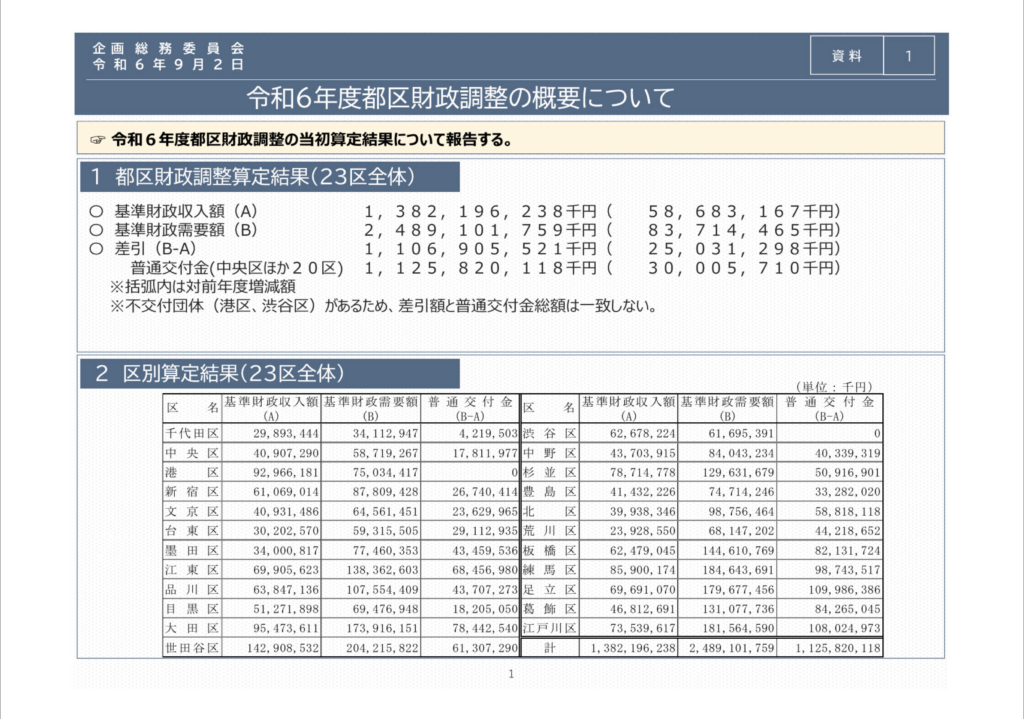The image size is (1024, 719).
Task: Click the parenthesized change 83,714,465千円
Action: [742, 231]
